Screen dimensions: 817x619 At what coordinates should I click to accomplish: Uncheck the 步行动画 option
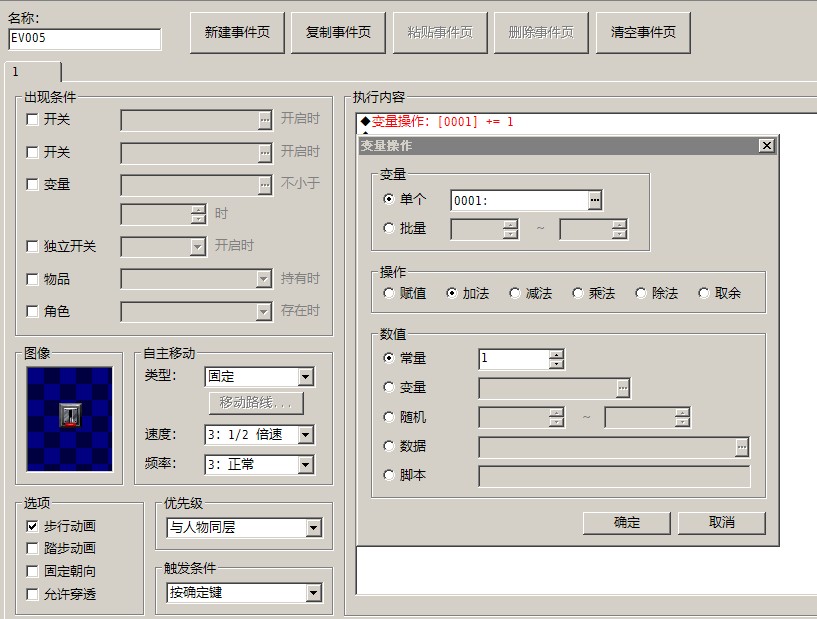(32, 526)
